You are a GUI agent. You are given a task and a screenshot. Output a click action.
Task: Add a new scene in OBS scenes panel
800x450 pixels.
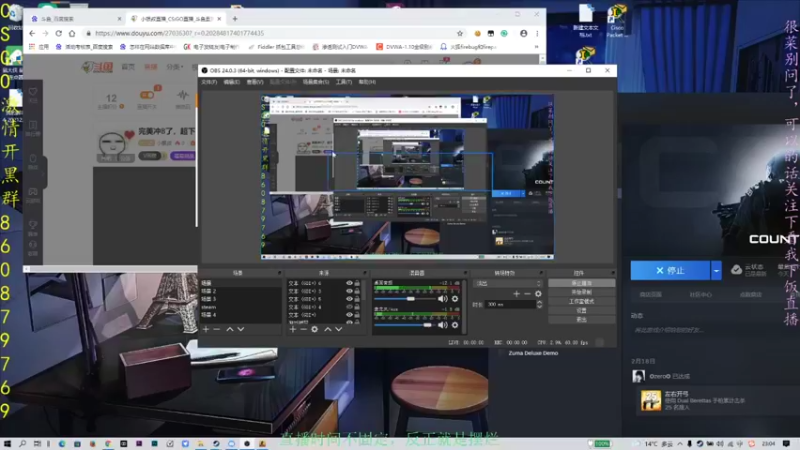click(x=206, y=330)
